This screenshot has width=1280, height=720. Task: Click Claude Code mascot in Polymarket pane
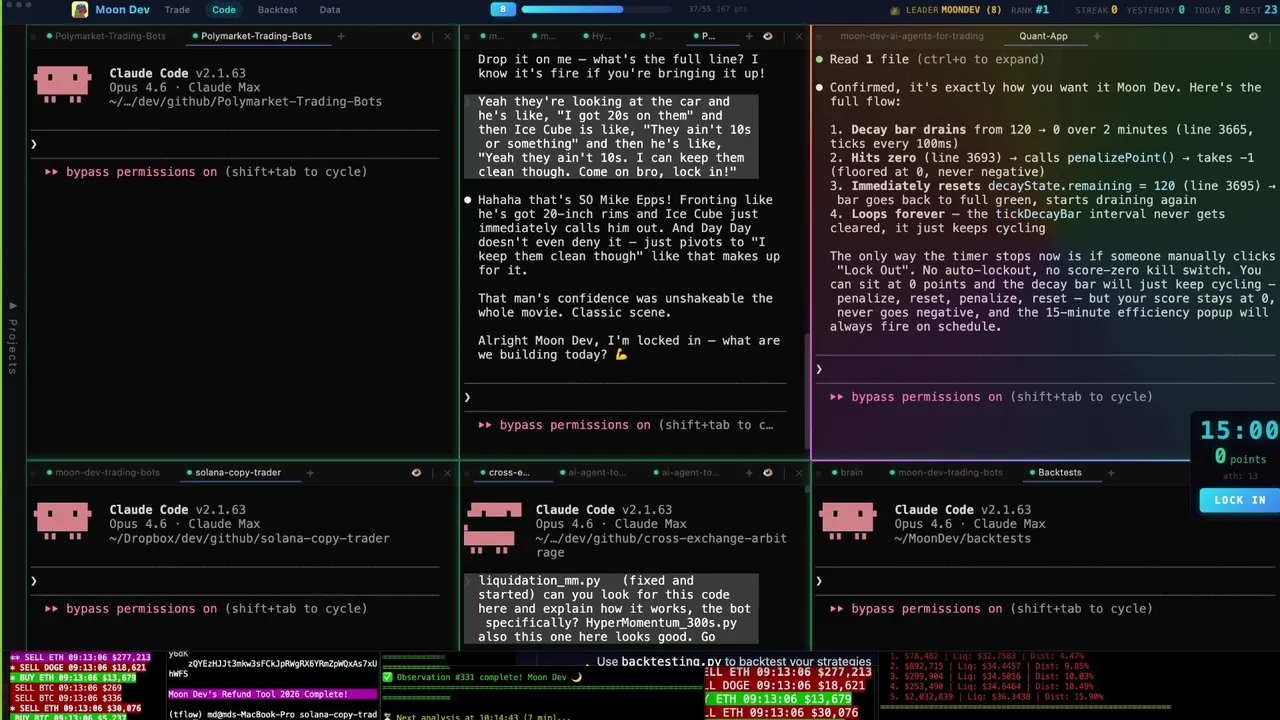pos(63,85)
